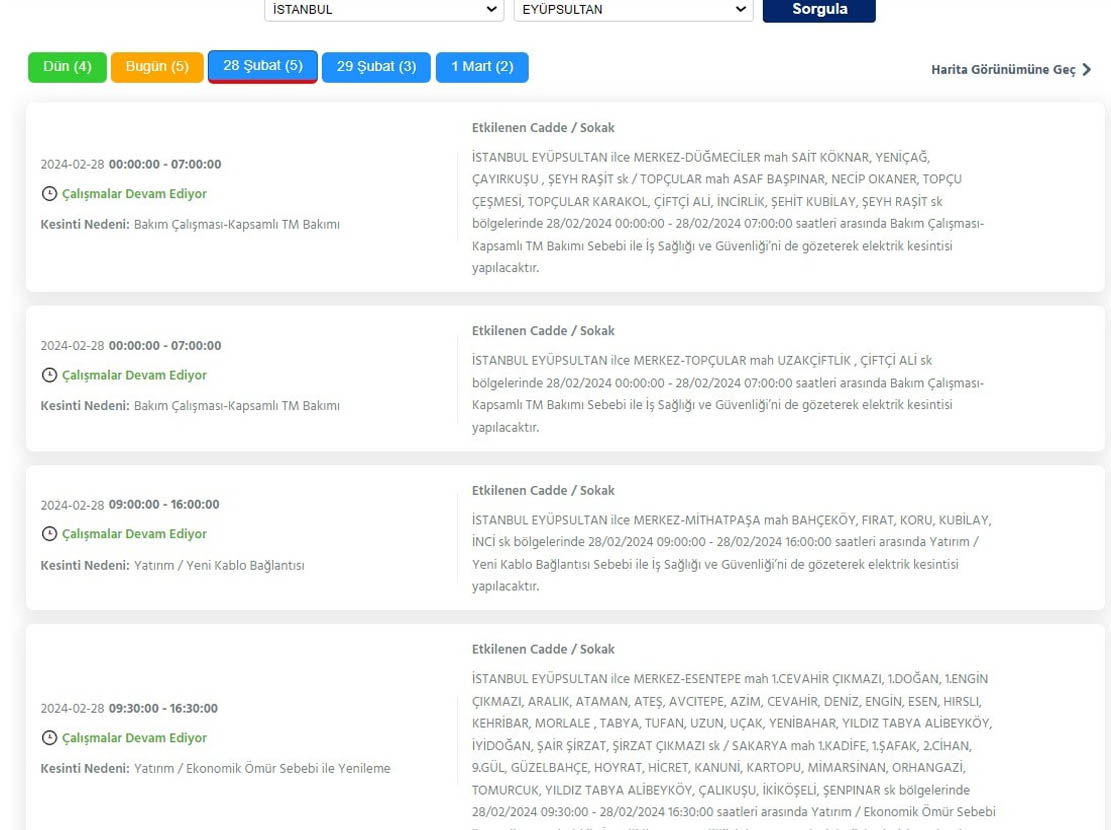Click the chevron arrow next to Harita Görünümüne Geç
1111x830 pixels.
coord(1087,70)
